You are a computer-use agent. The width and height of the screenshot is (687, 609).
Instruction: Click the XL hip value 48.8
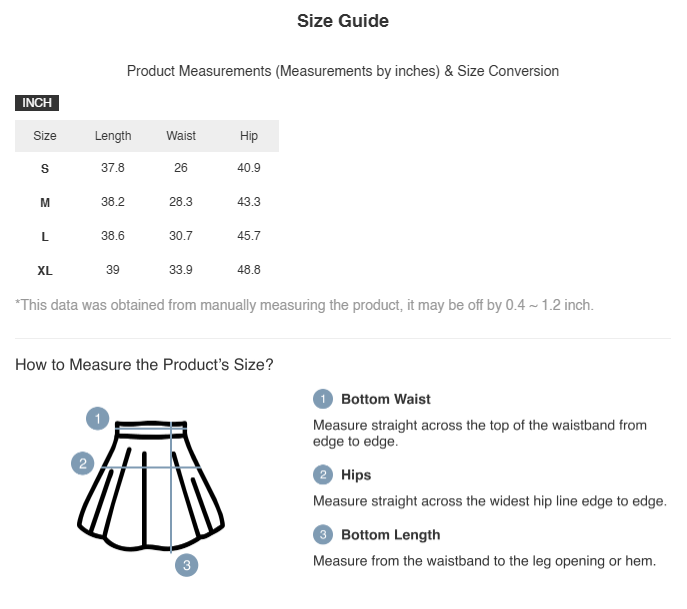249,270
